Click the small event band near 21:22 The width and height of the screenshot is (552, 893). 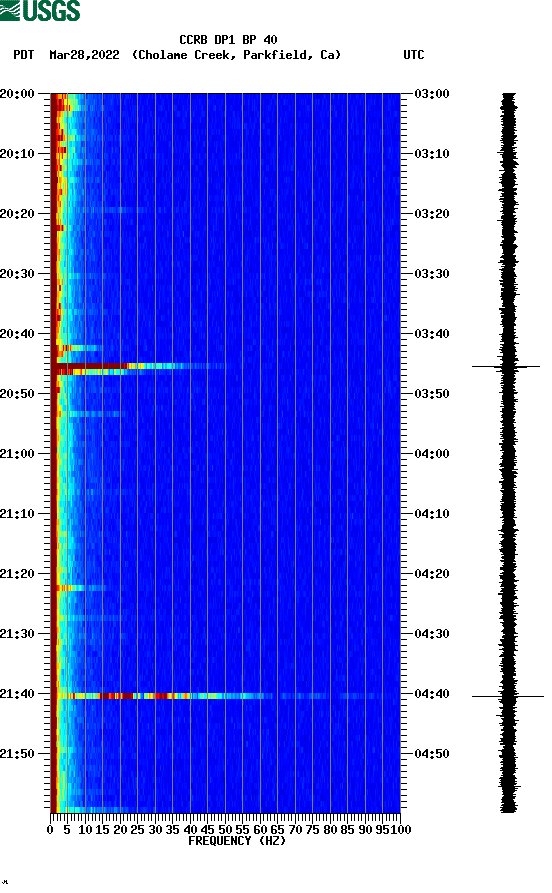tap(80, 588)
